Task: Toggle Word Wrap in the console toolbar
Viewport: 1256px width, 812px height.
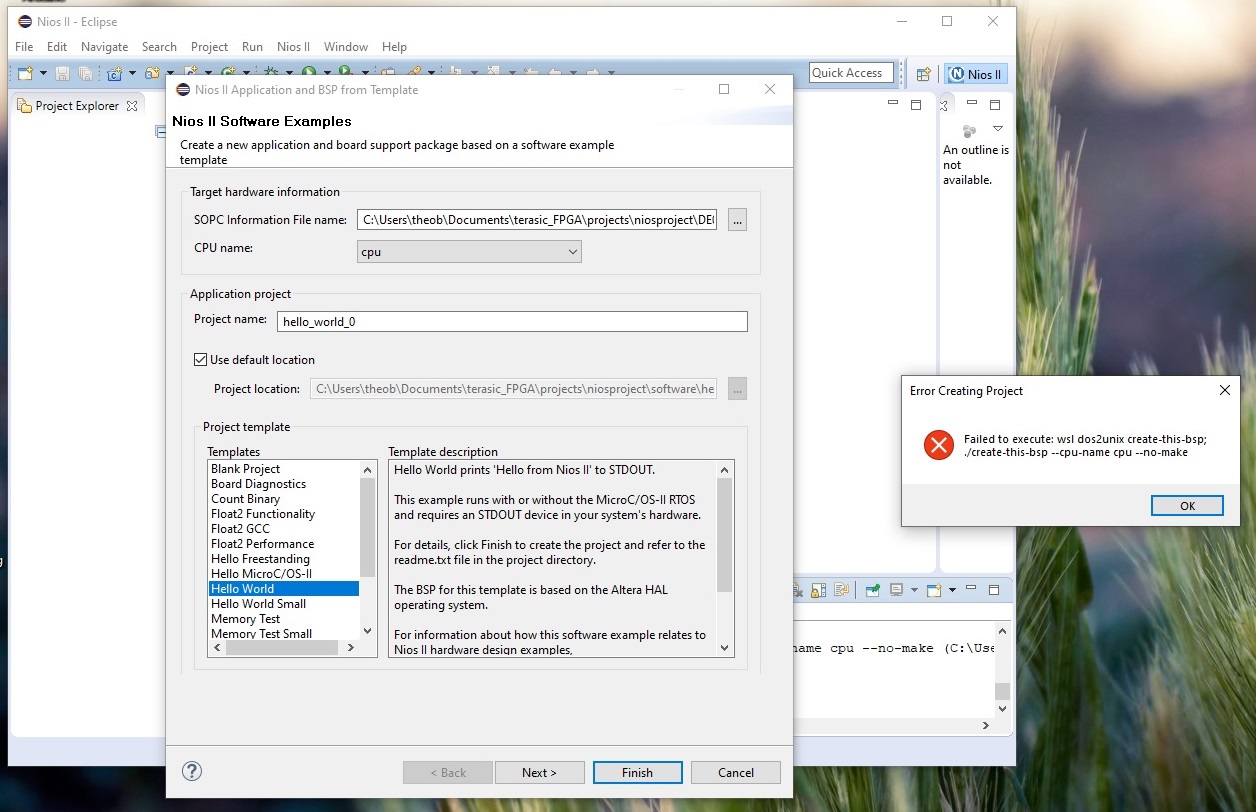Action: pos(841,590)
